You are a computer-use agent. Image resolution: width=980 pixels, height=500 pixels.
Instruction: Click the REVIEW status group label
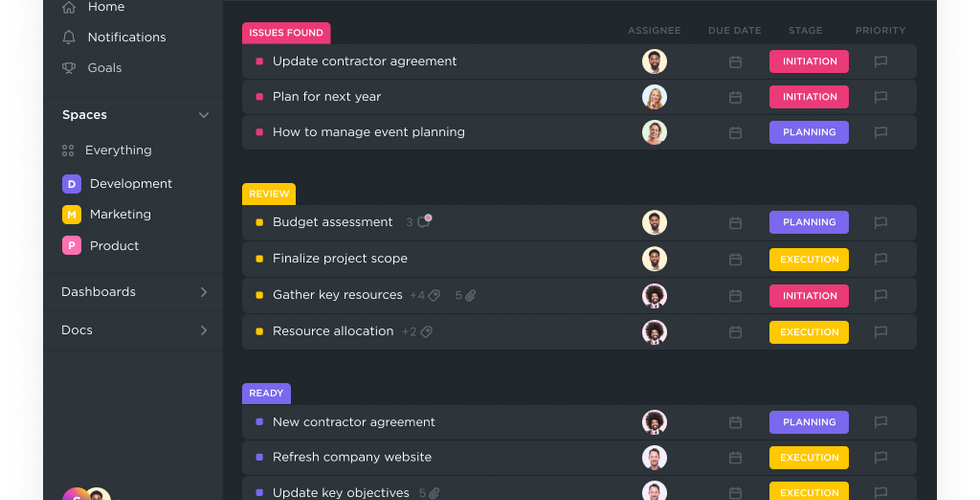tap(269, 194)
